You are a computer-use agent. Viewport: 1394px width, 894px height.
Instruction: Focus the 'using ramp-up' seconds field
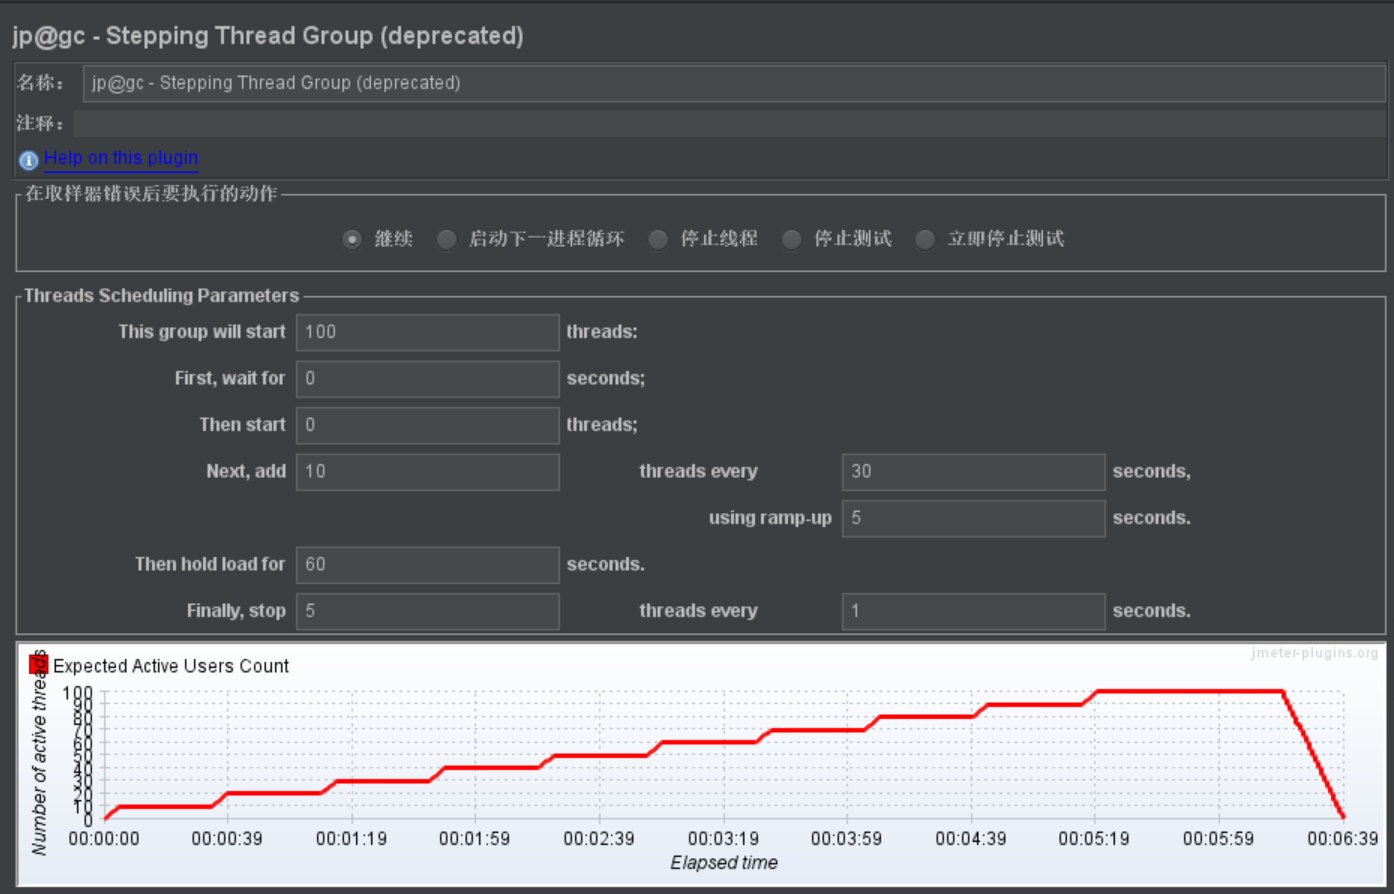click(972, 518)
